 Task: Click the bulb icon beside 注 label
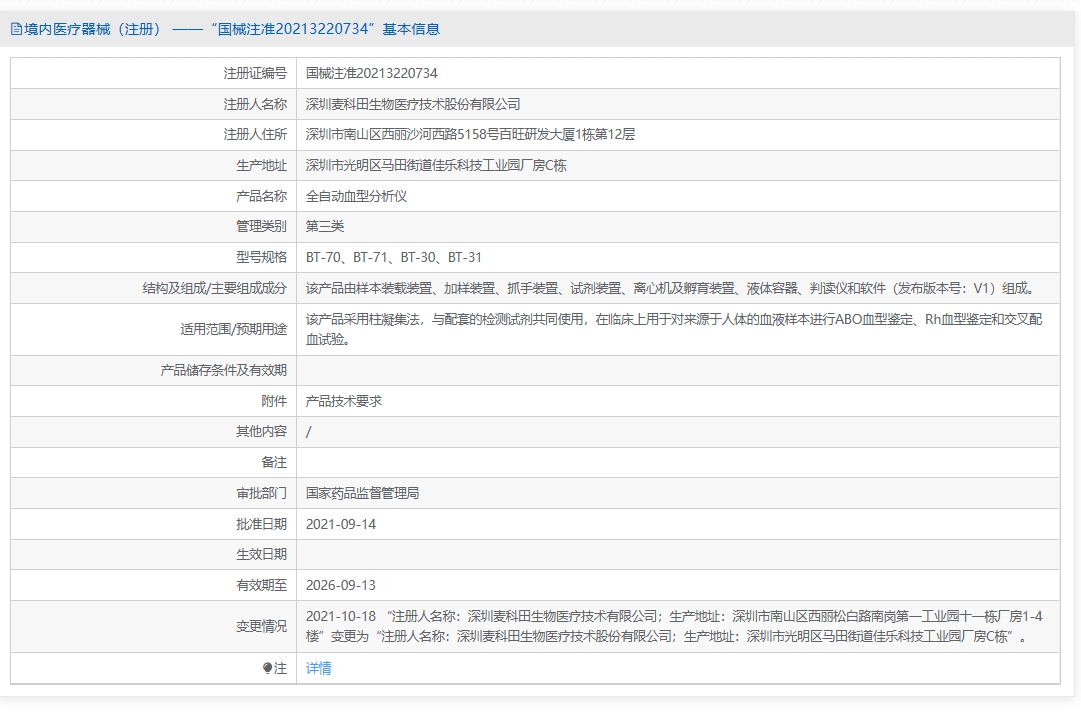(x=267, y=668)
